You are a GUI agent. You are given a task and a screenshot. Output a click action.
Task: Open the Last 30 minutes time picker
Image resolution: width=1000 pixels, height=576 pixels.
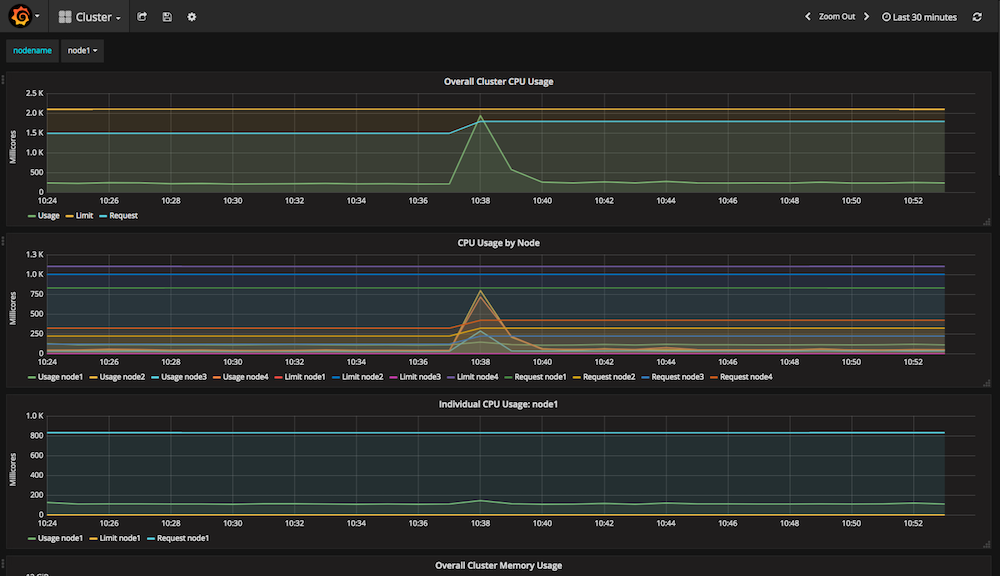[x=919, y=17]
